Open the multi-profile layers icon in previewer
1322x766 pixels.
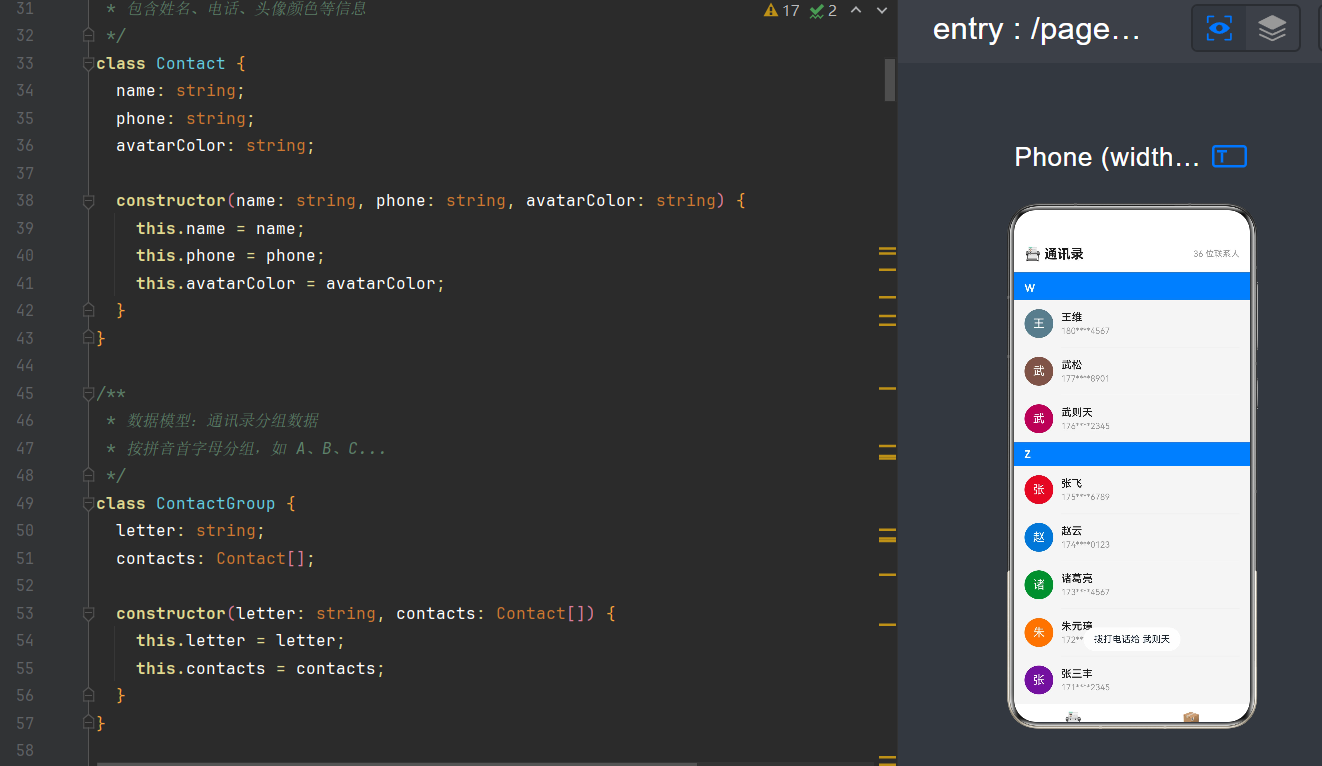pos(1272,29)
